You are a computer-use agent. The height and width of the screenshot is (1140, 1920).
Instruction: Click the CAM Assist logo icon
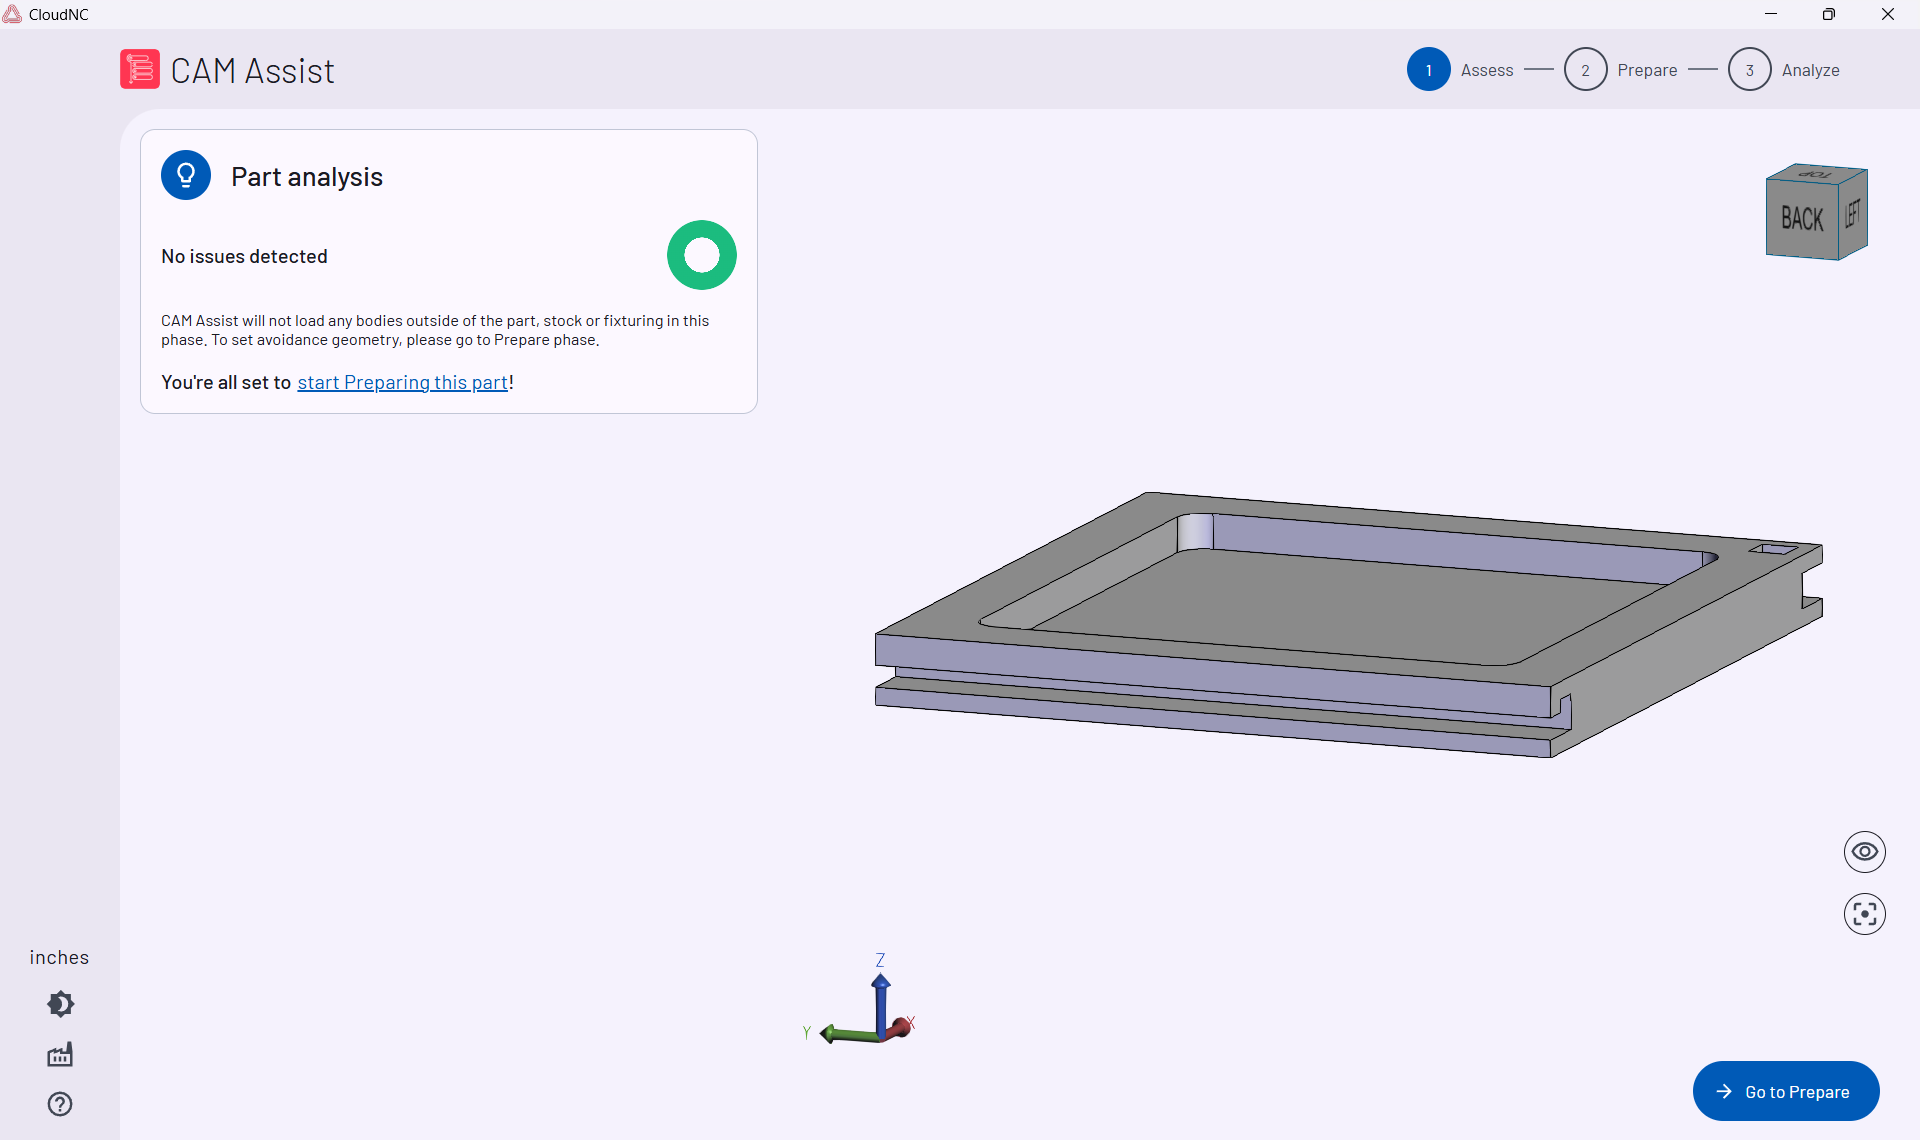[x=140, y=70]
